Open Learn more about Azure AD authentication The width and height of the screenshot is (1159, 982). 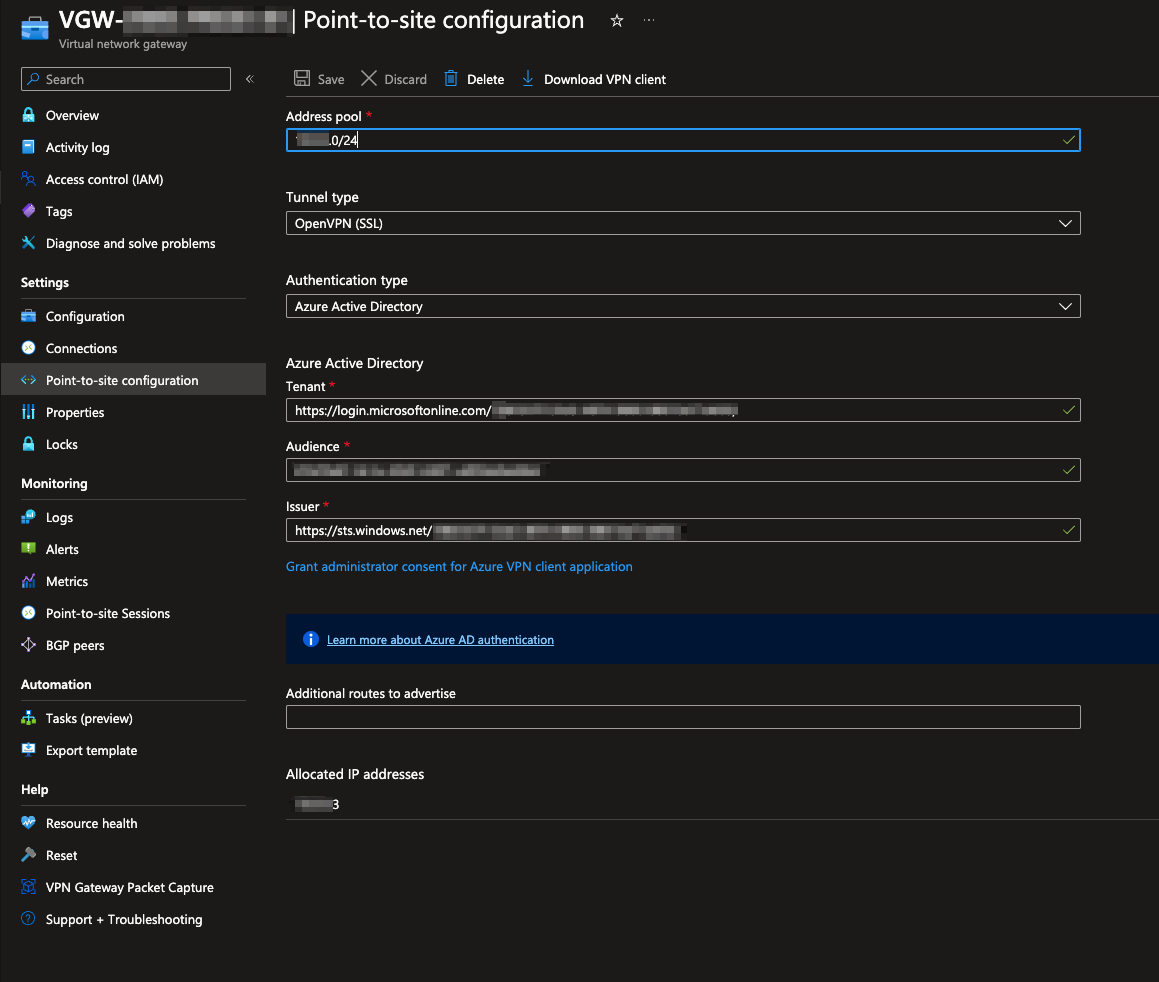(440, 639)
